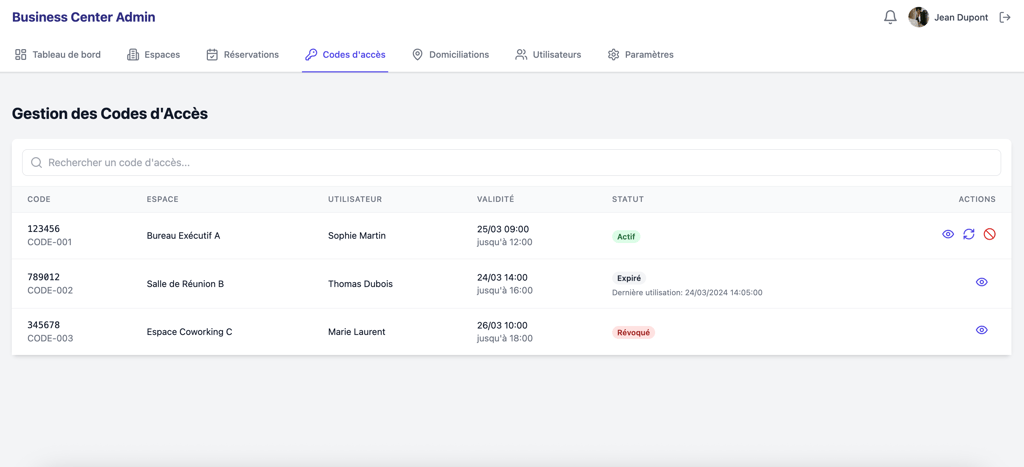Click the Actif status badge
The width and height of the screenshot is (1024, 467).
click(x=626, y=236)
